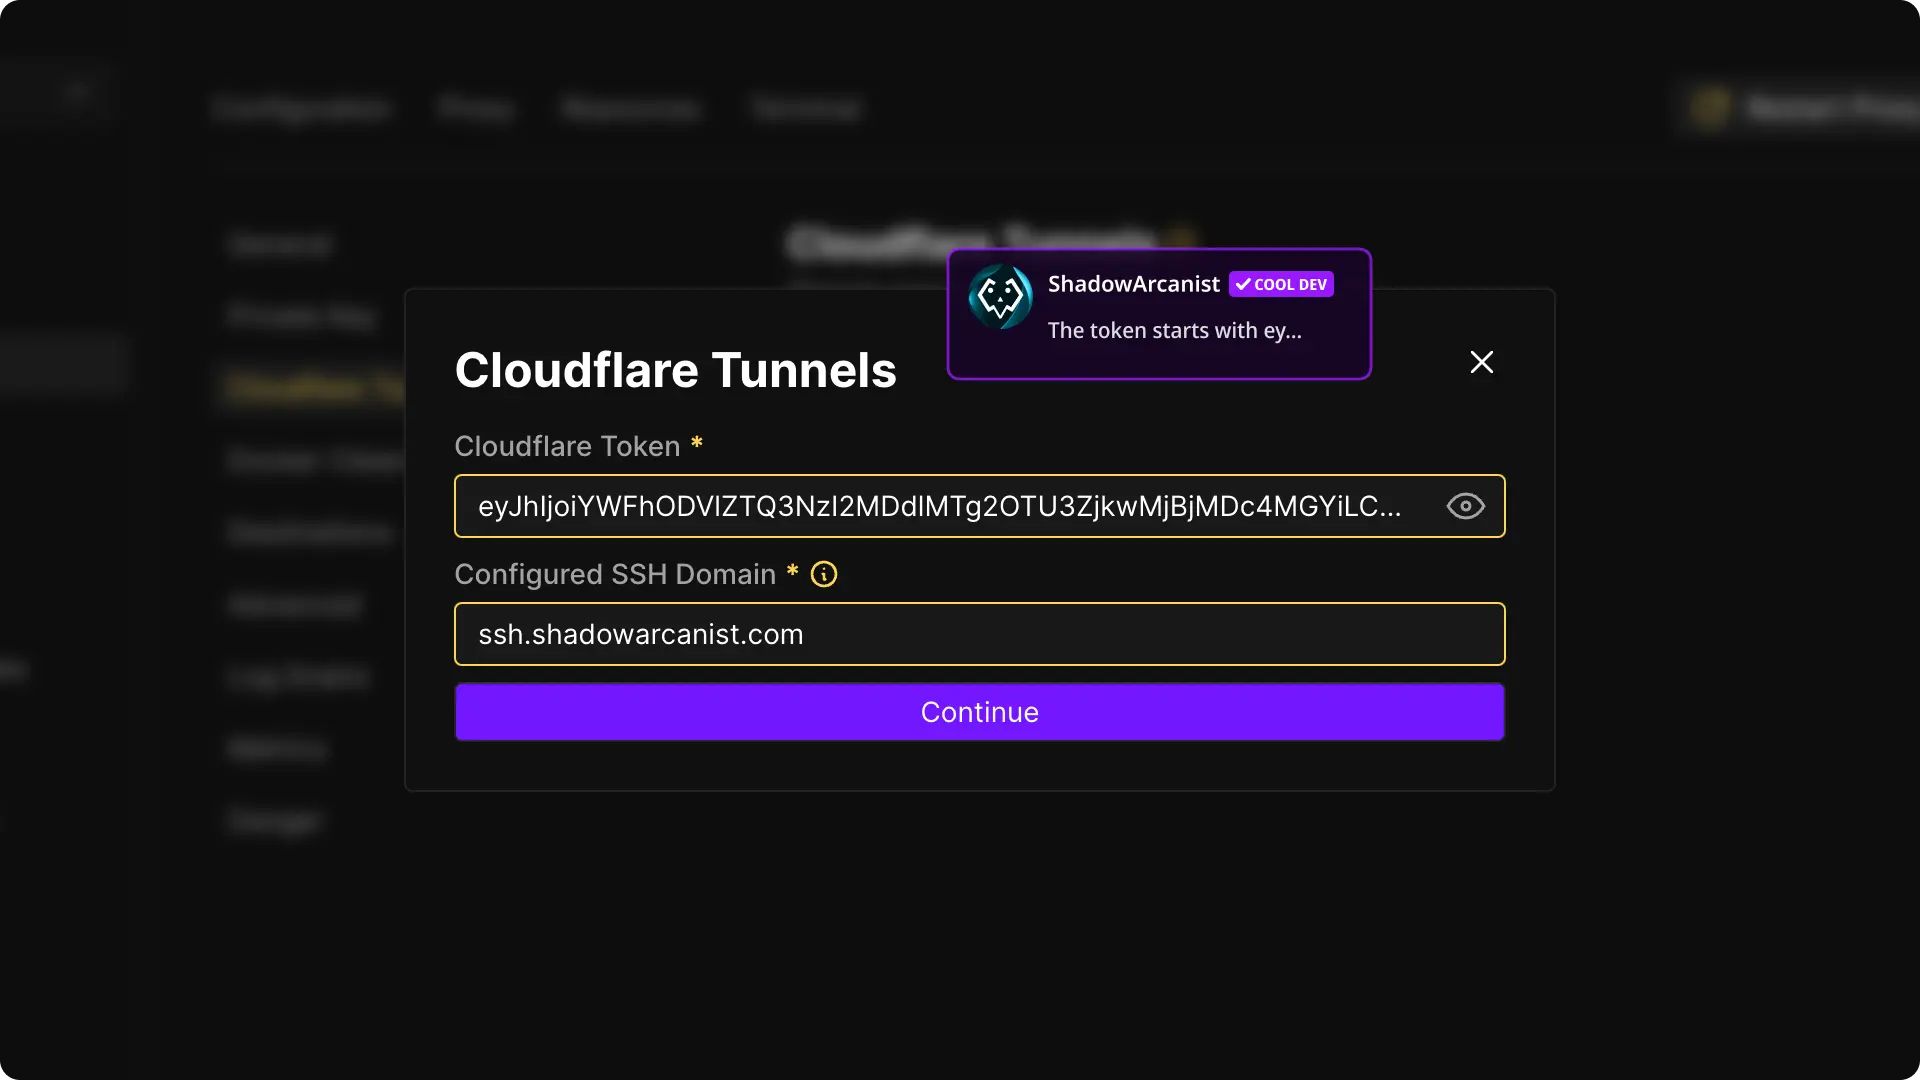
Task: Open Destinations in the blurred sidebar
Action: pos(311,533)
